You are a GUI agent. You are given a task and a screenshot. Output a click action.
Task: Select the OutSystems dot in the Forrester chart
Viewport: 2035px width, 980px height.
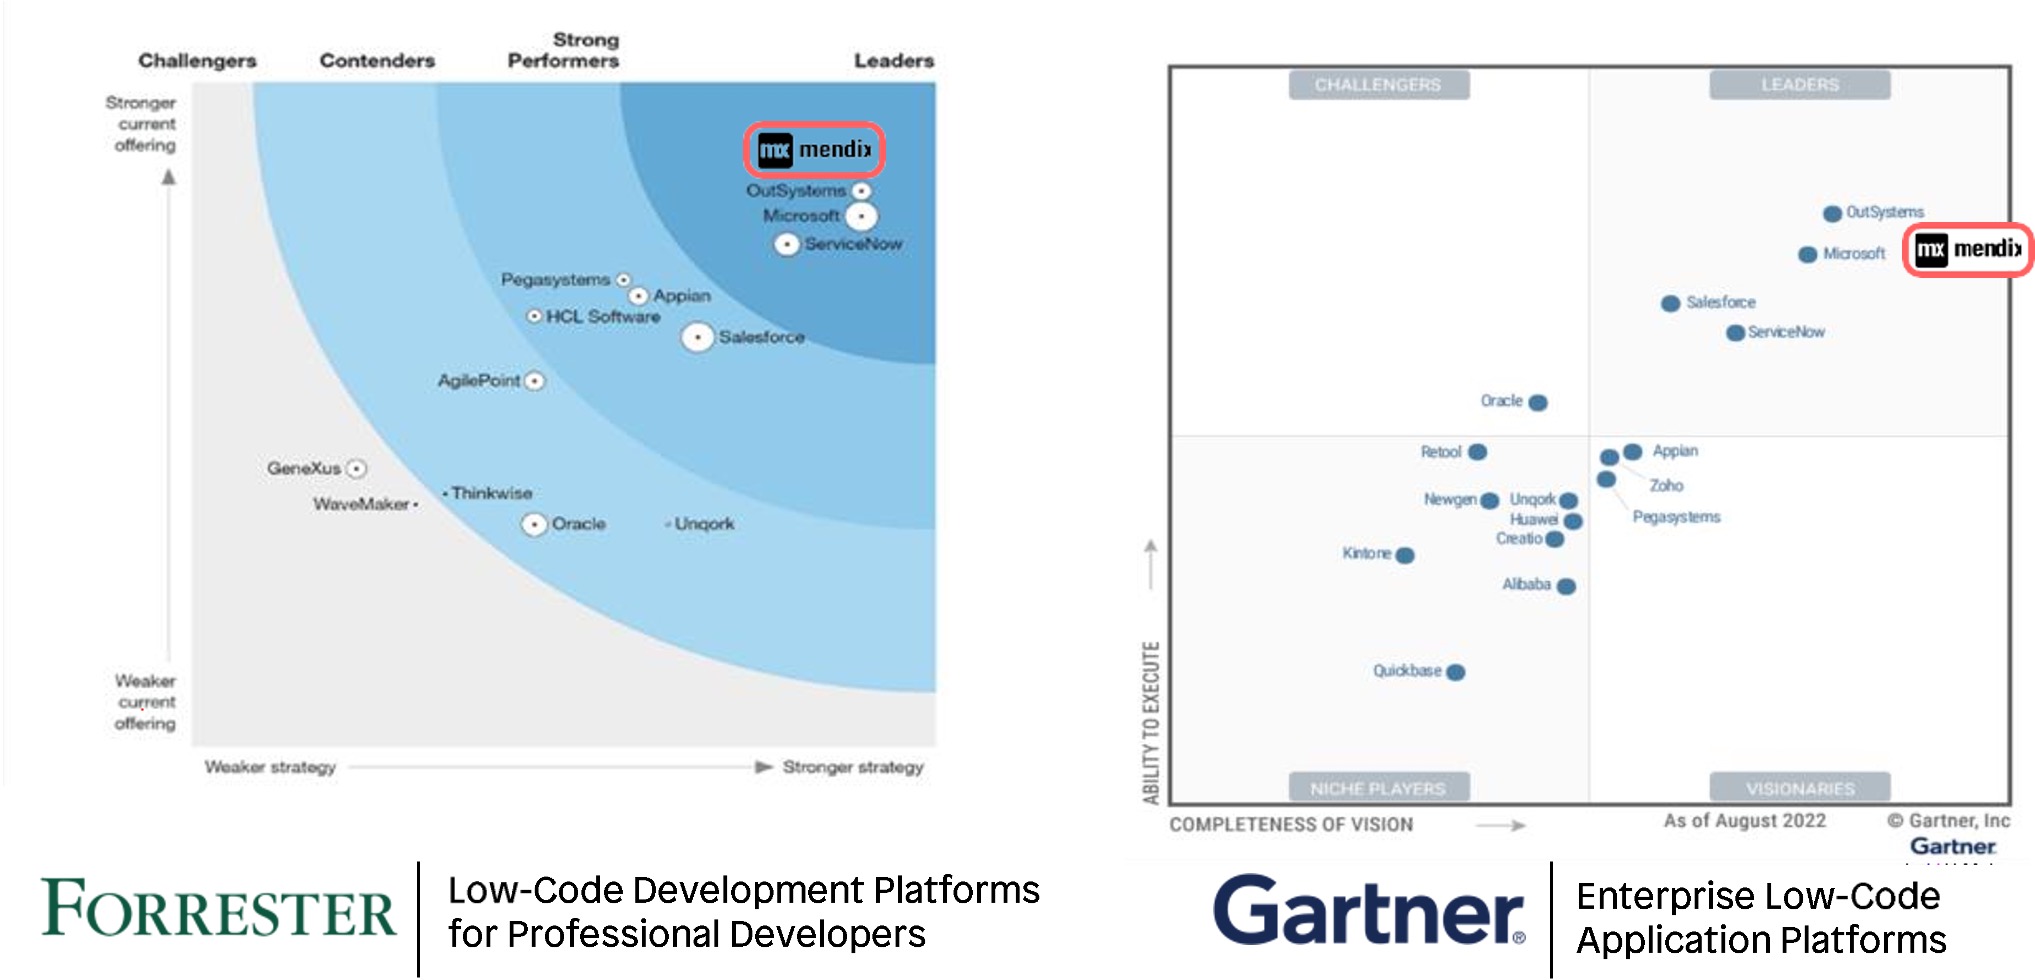pos(861,191)
